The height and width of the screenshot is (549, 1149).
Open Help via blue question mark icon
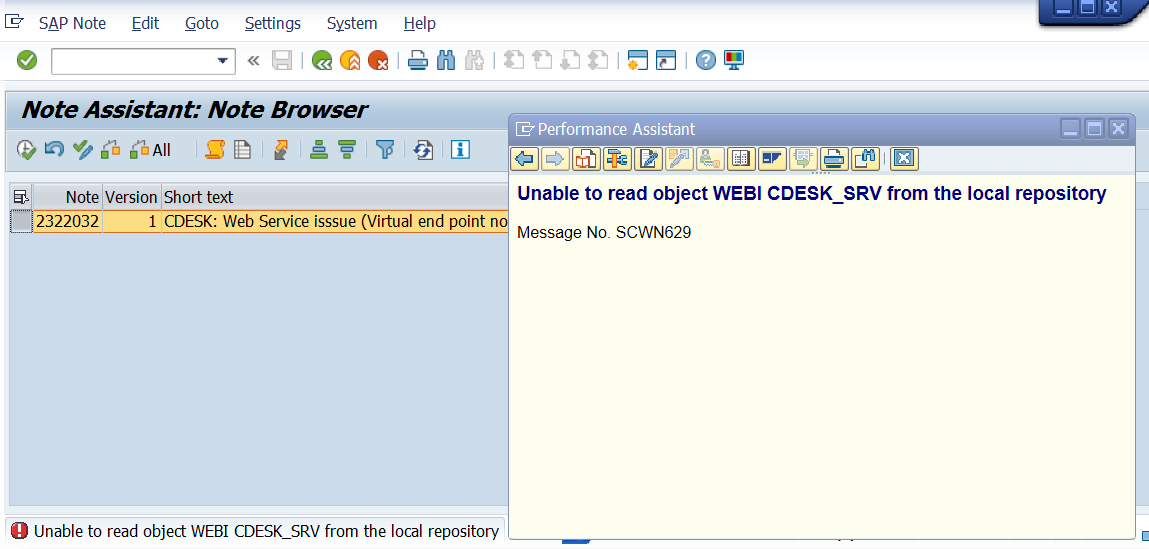click(x=705, y=61)
